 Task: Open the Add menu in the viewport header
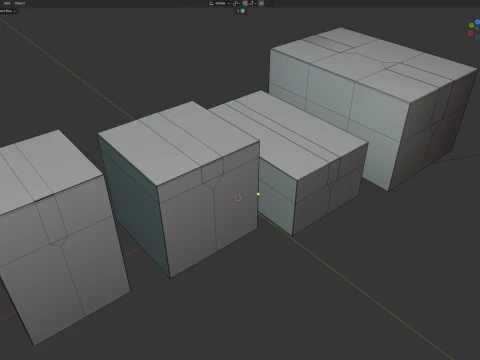[7, 3]
